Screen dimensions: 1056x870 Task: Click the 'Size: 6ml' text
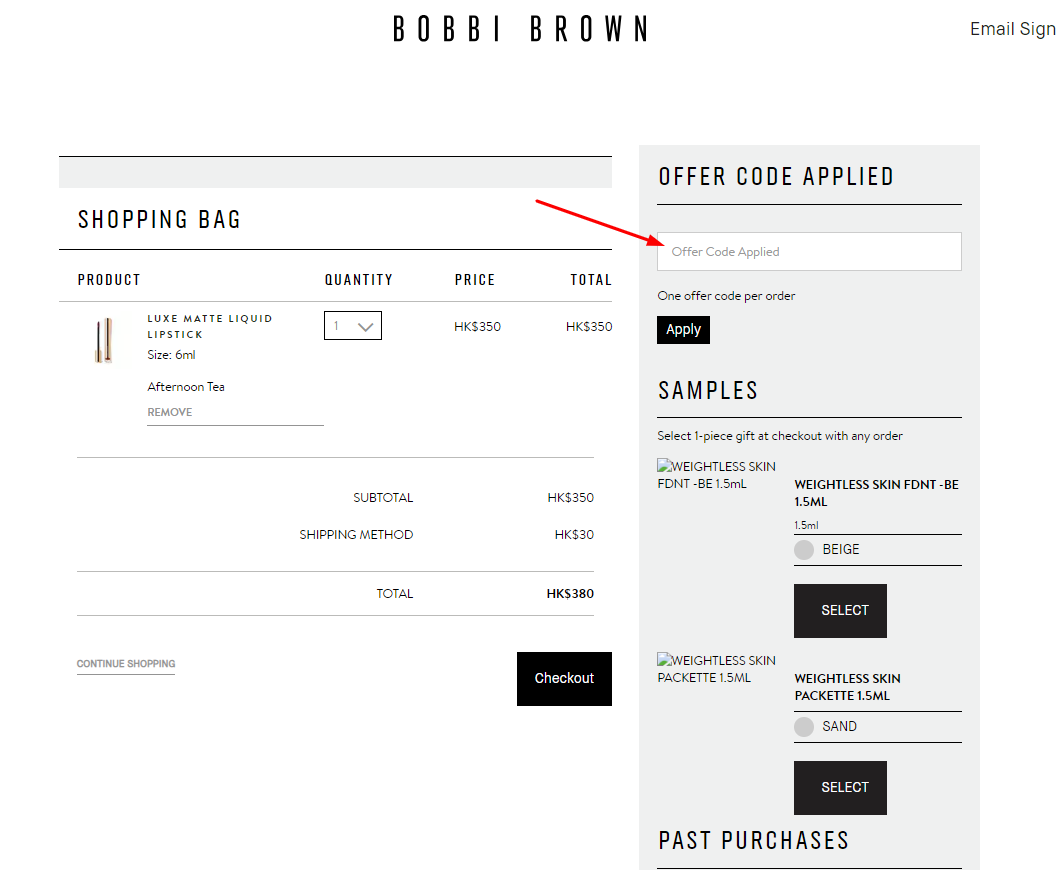tap(171, 355)
